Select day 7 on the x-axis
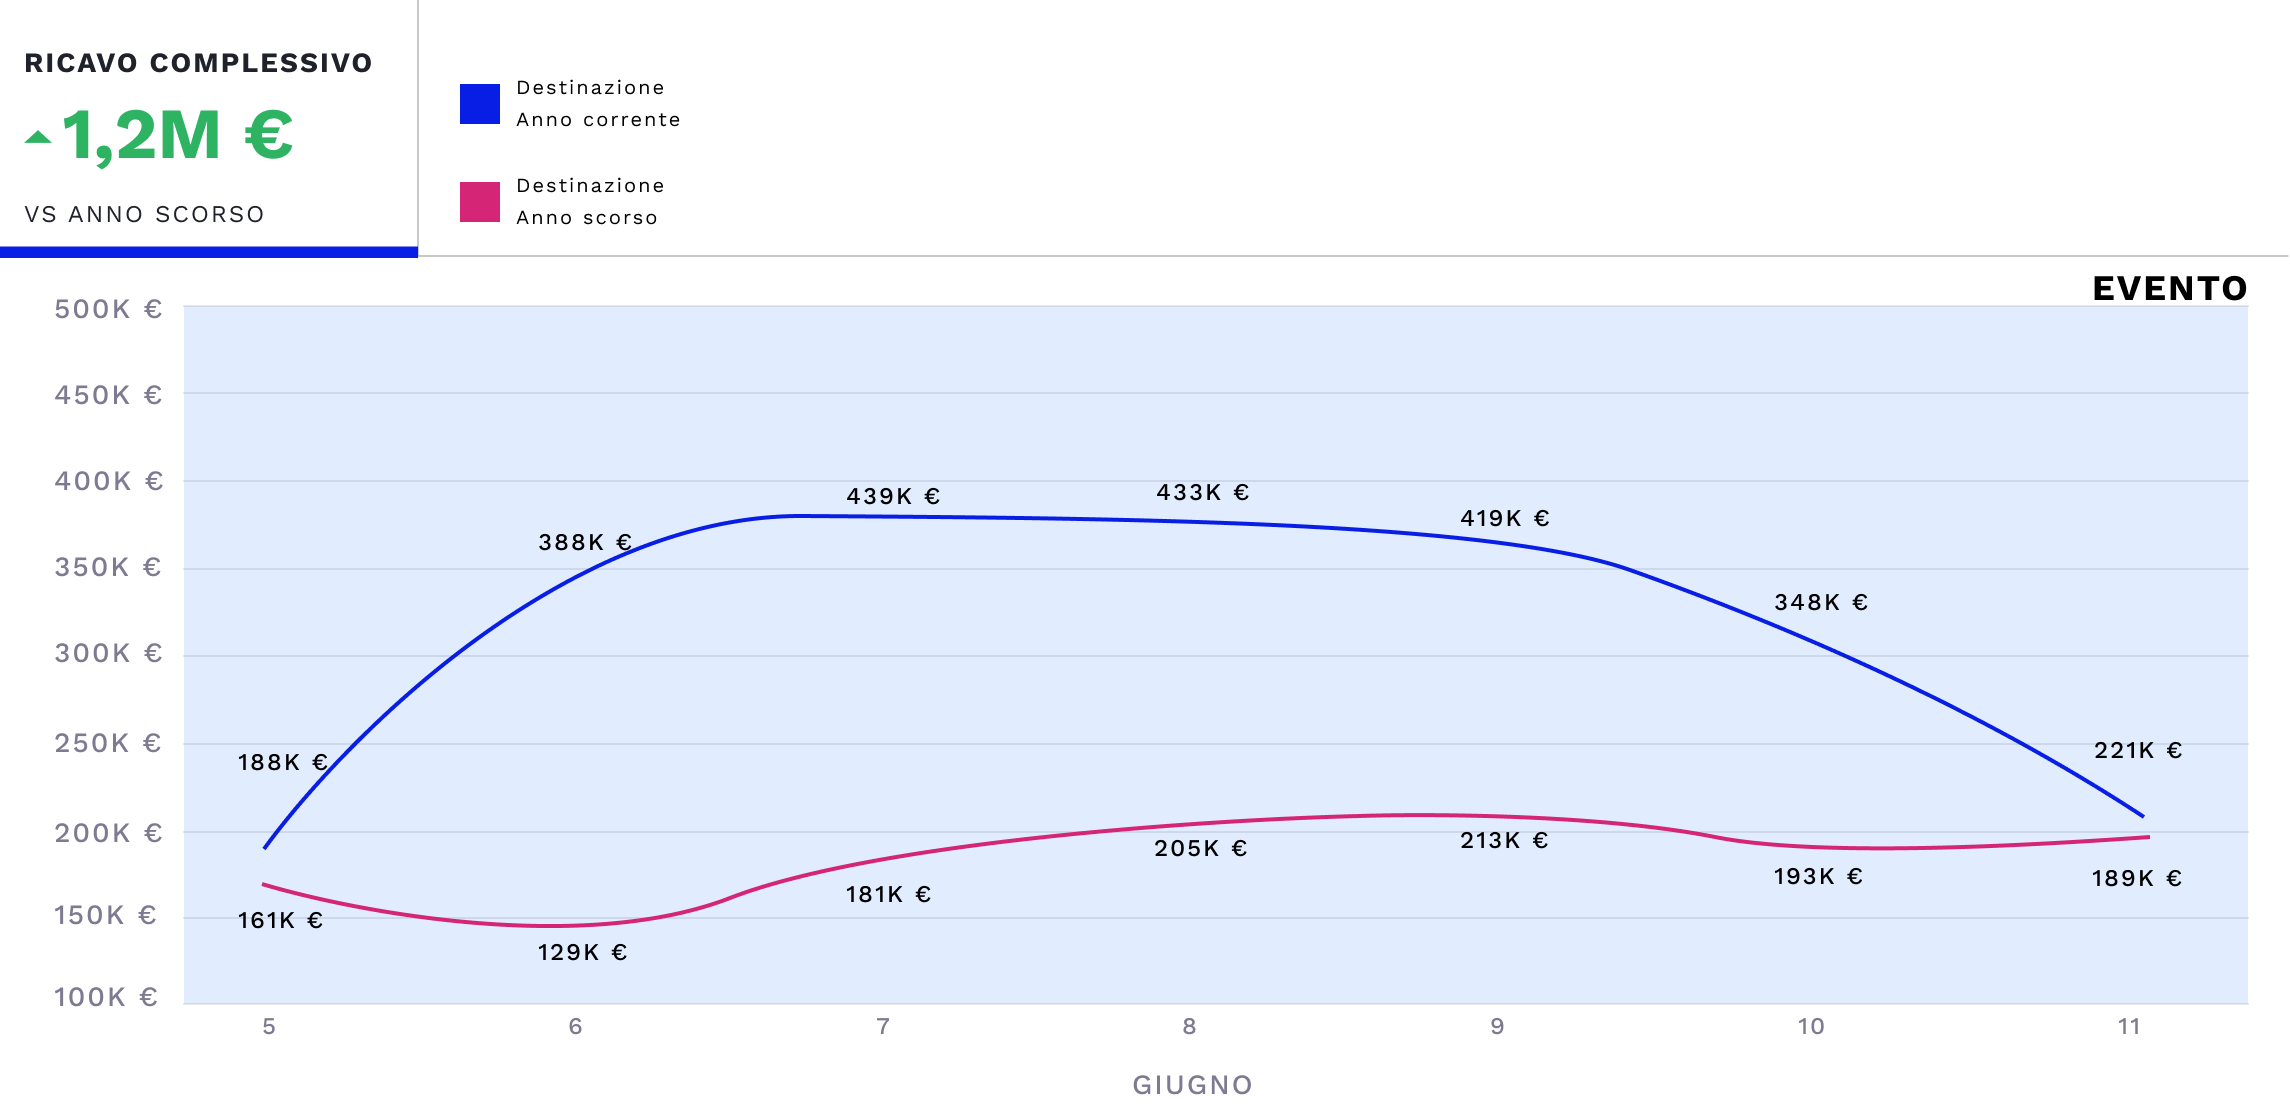The height and width of the screenshot is (1116, 2290). point(883,1026)
